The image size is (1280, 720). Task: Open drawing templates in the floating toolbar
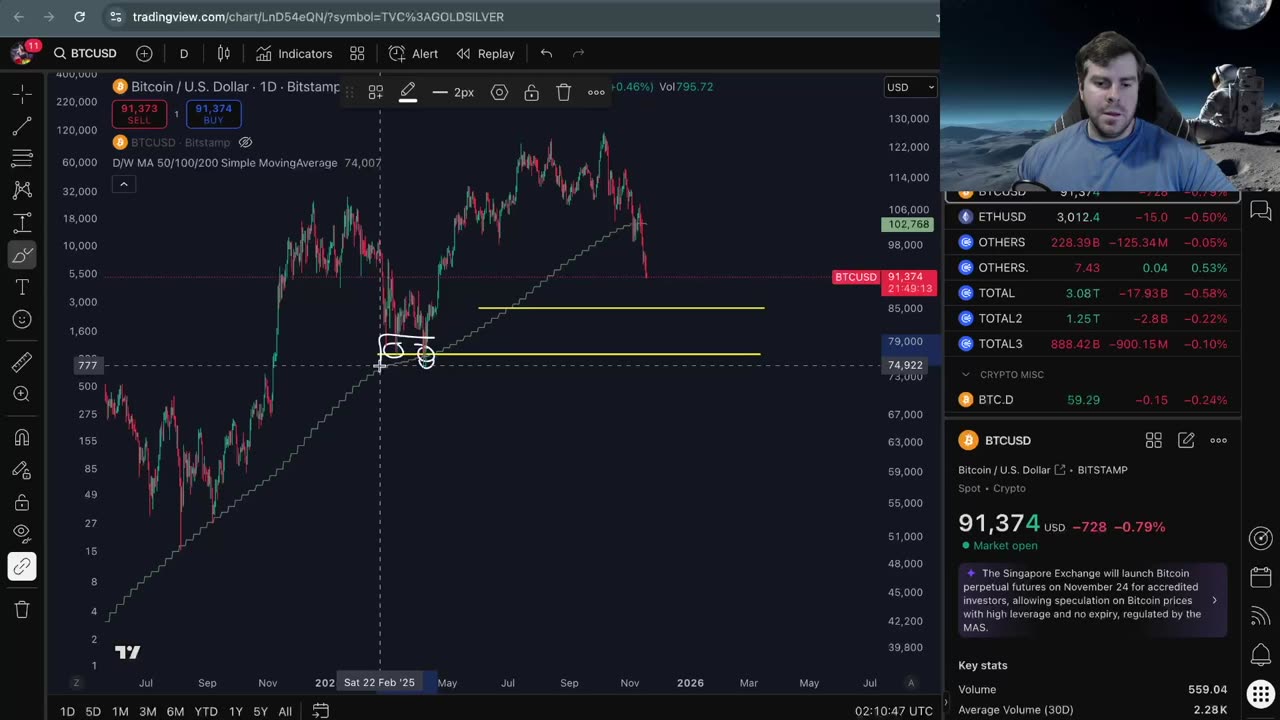pyautogui.click(x=376, y=92)
